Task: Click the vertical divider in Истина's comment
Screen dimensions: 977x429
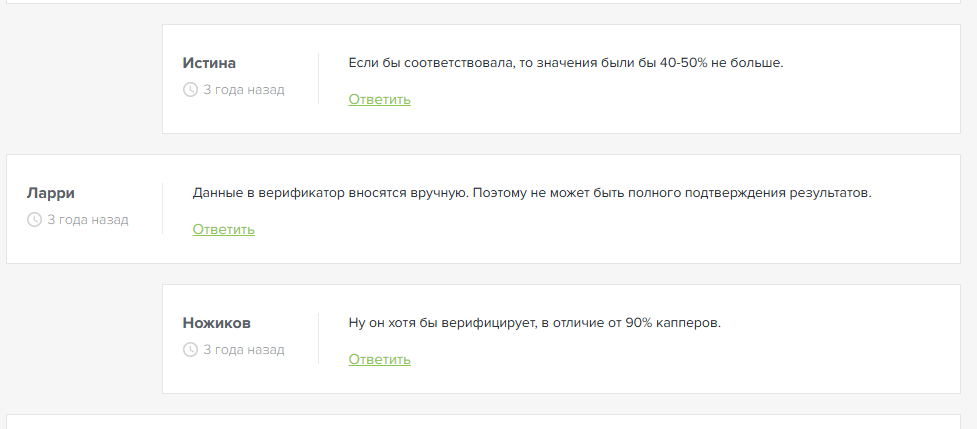Action: pos(318,78)
